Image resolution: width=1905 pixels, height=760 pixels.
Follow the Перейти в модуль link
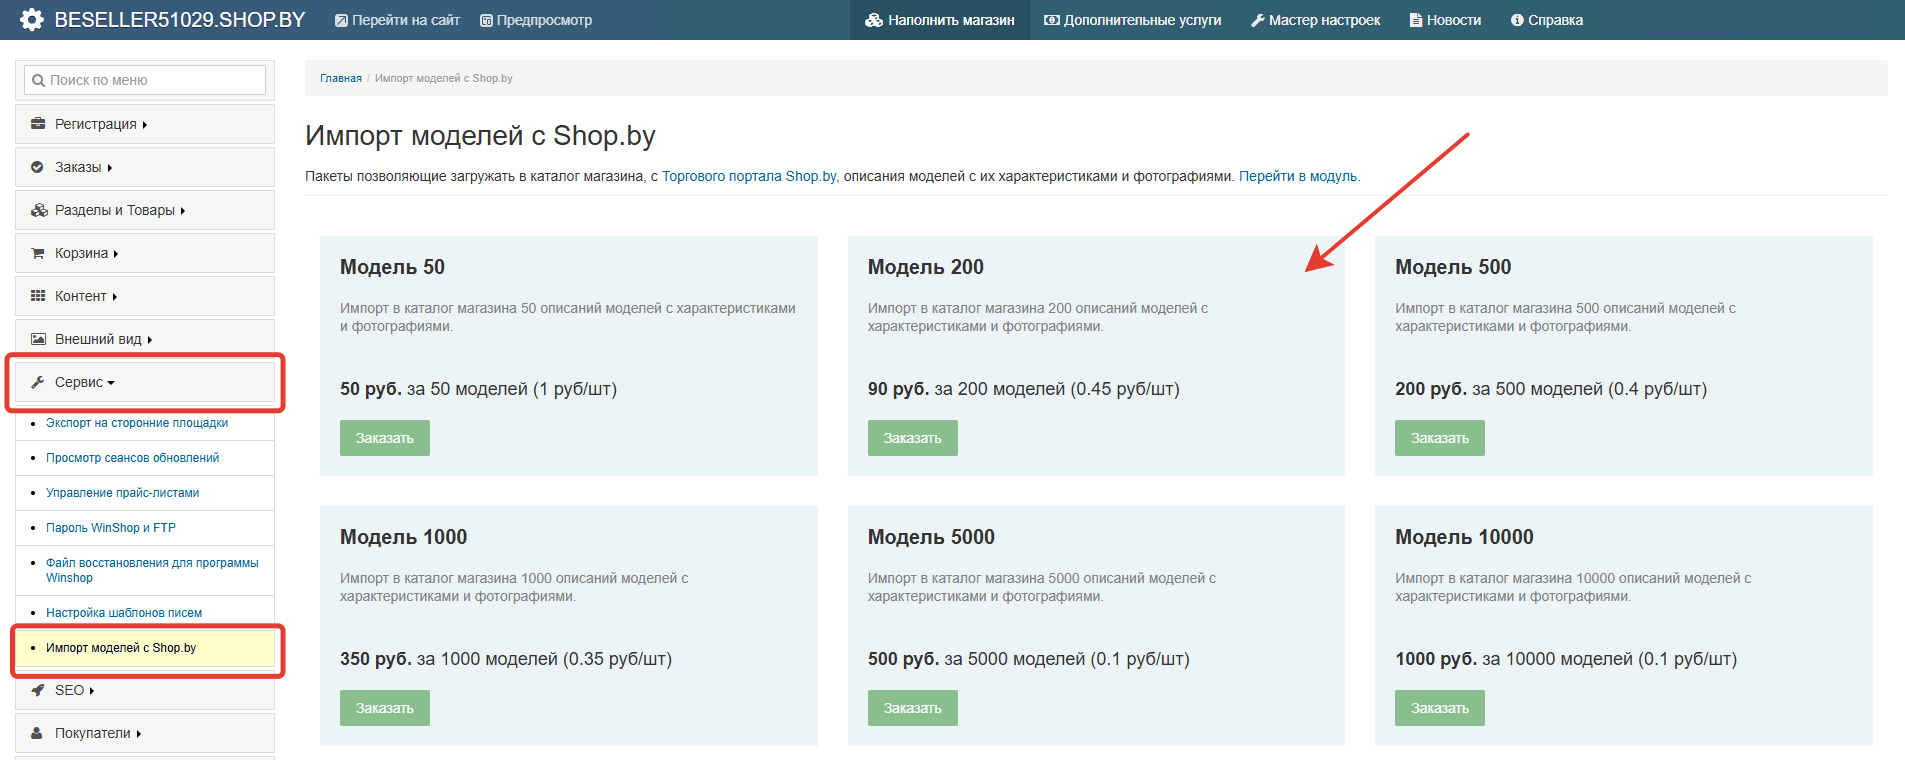click(x=1297, y=176)
